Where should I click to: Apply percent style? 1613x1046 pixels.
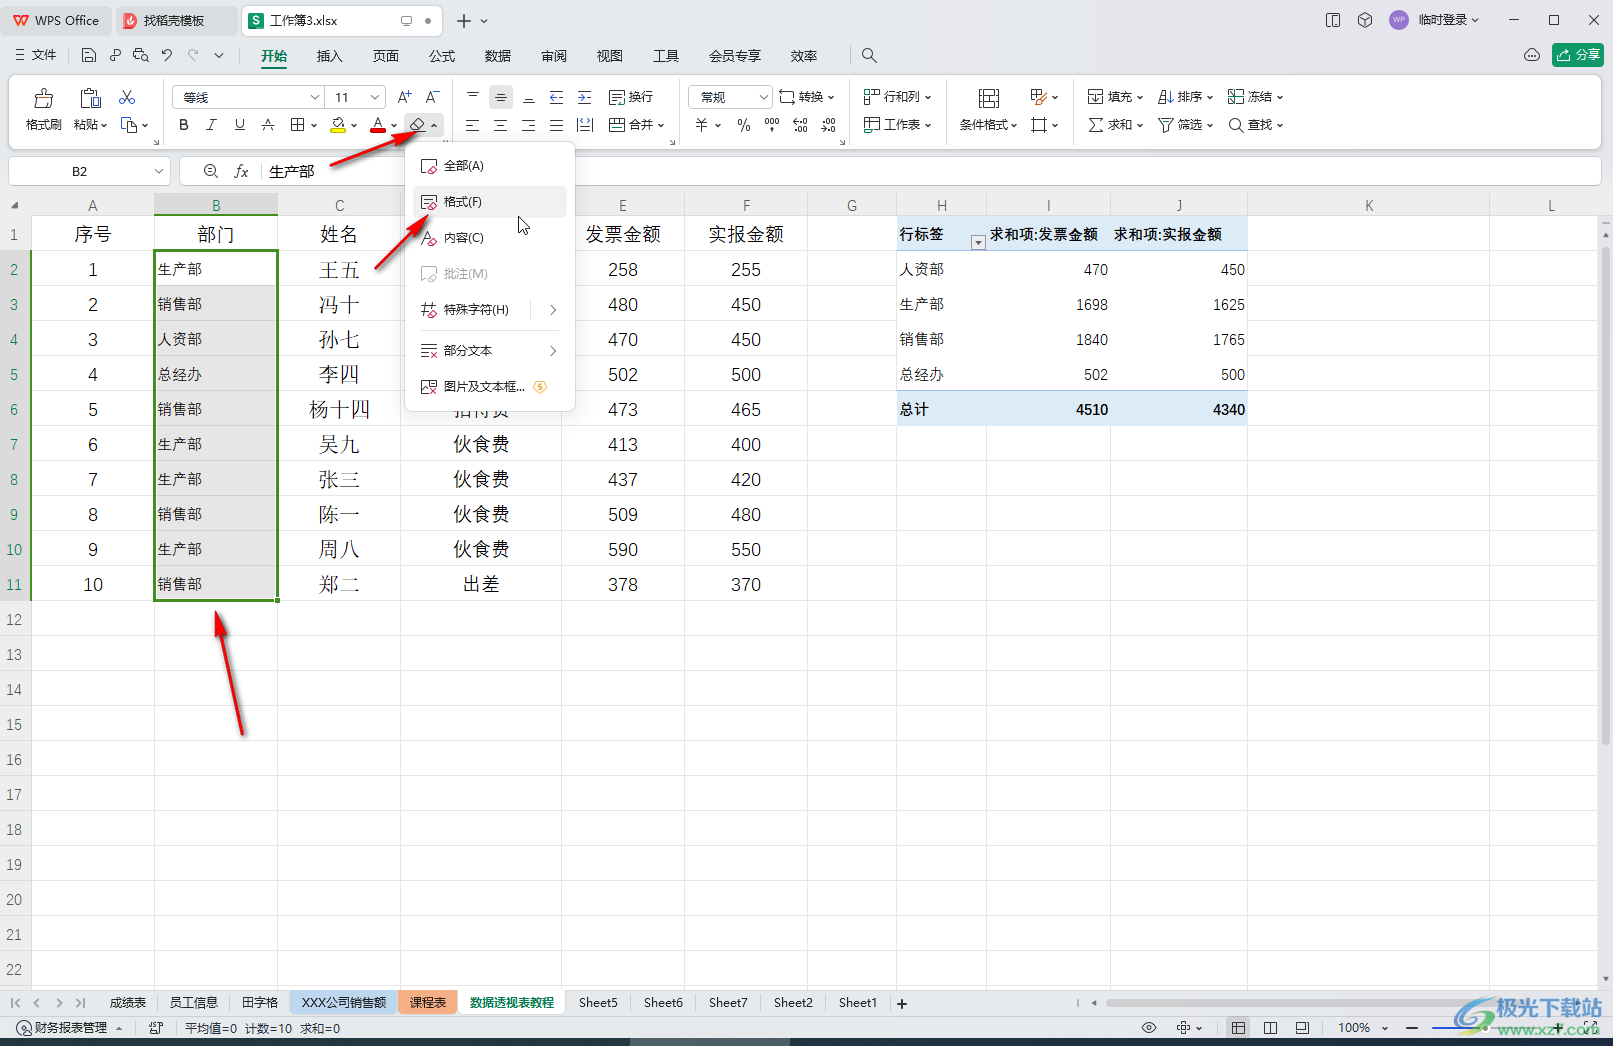point(744,125)
